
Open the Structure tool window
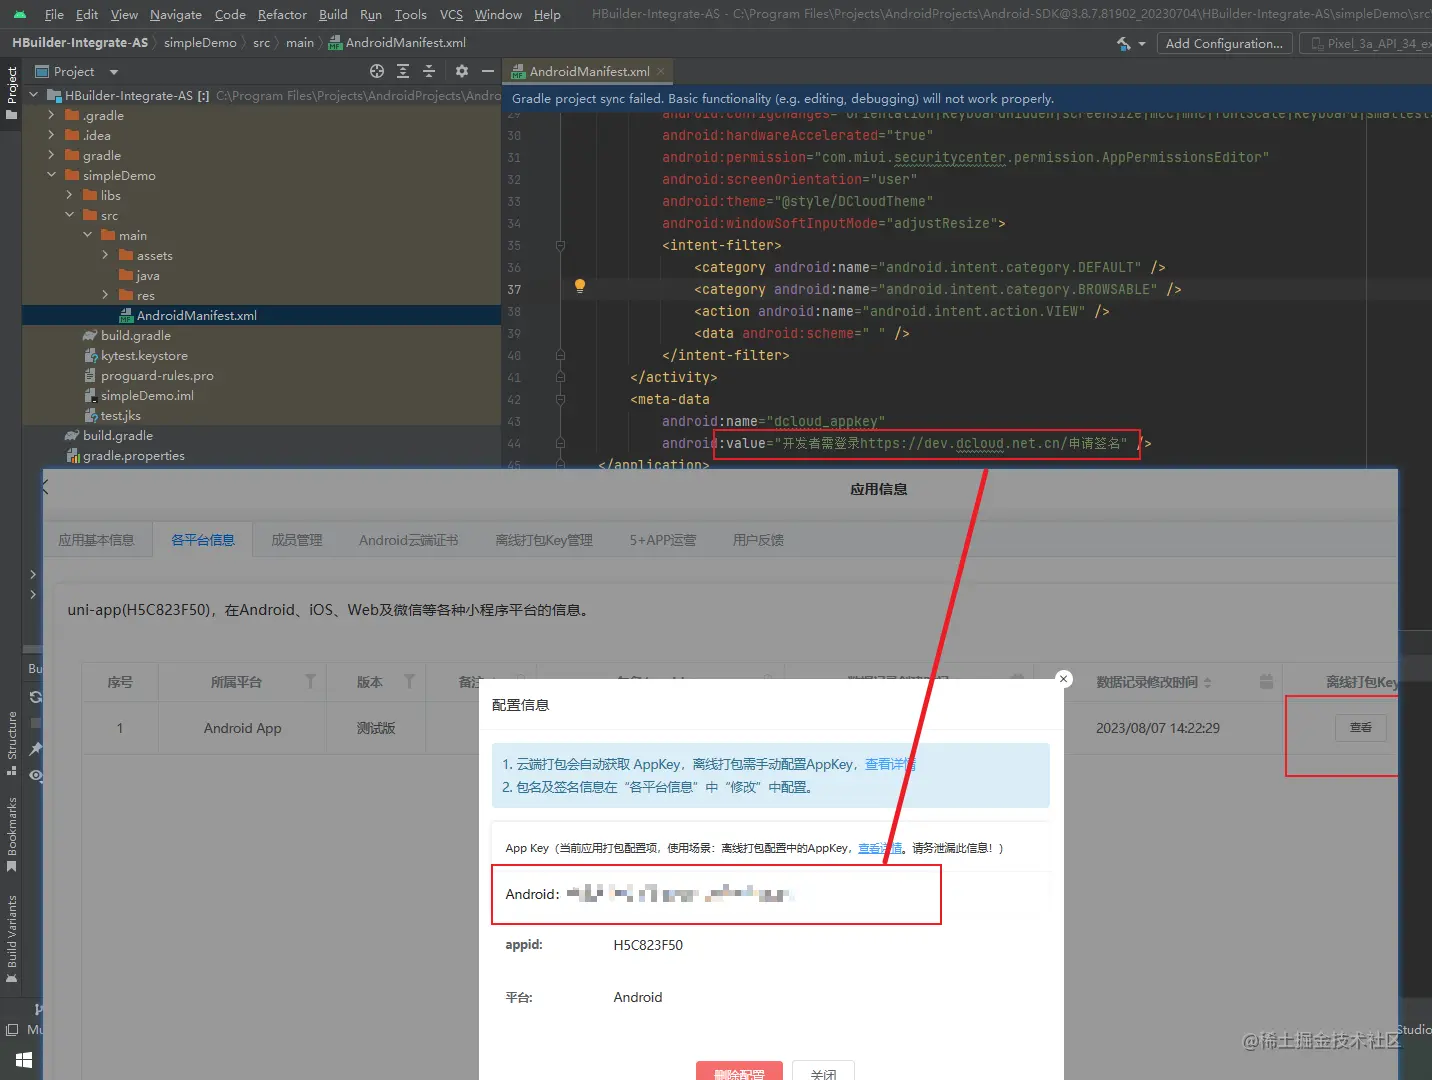tap(12, 743)
